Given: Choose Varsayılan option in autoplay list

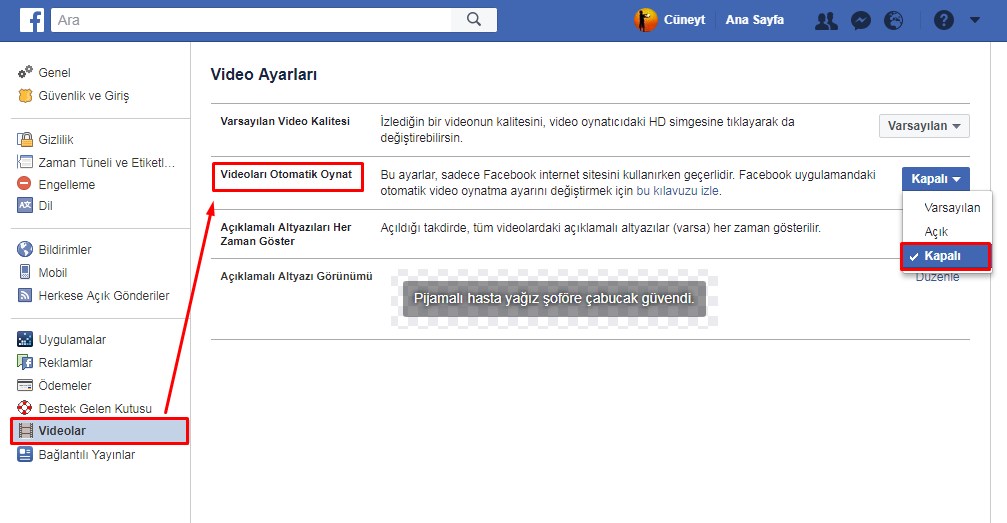Looking at the screenshot, I should 951,208.
